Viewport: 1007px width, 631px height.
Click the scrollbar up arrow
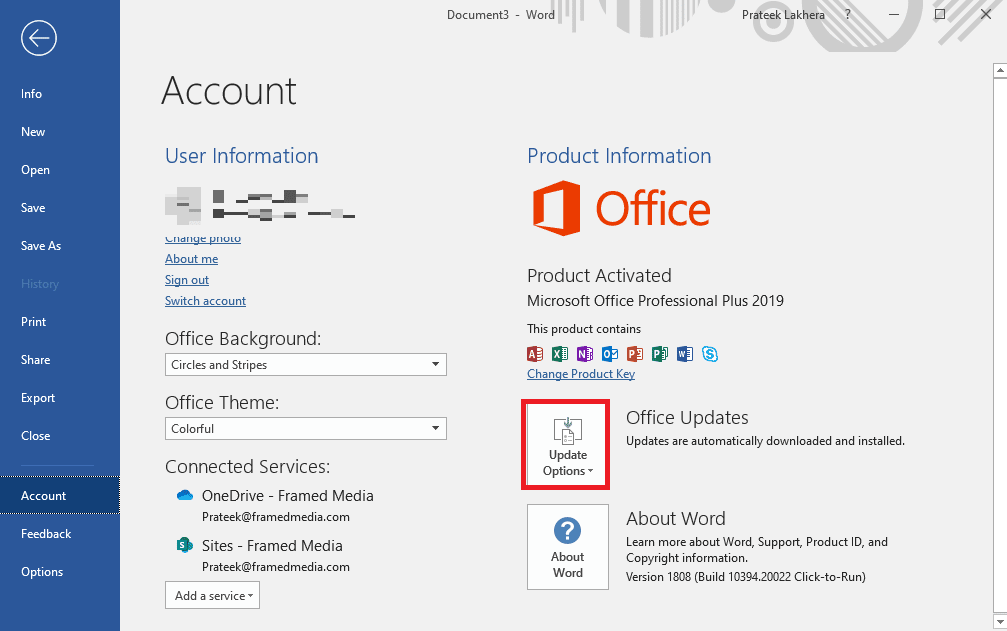[1000, 70]
